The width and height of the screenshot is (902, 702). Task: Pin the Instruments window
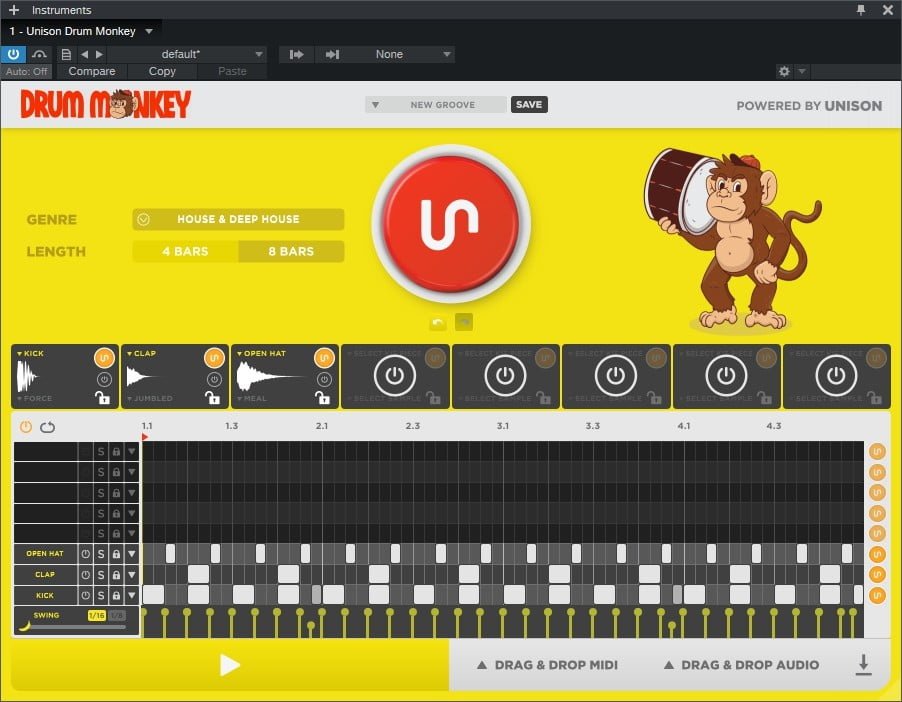click(861, 10)
